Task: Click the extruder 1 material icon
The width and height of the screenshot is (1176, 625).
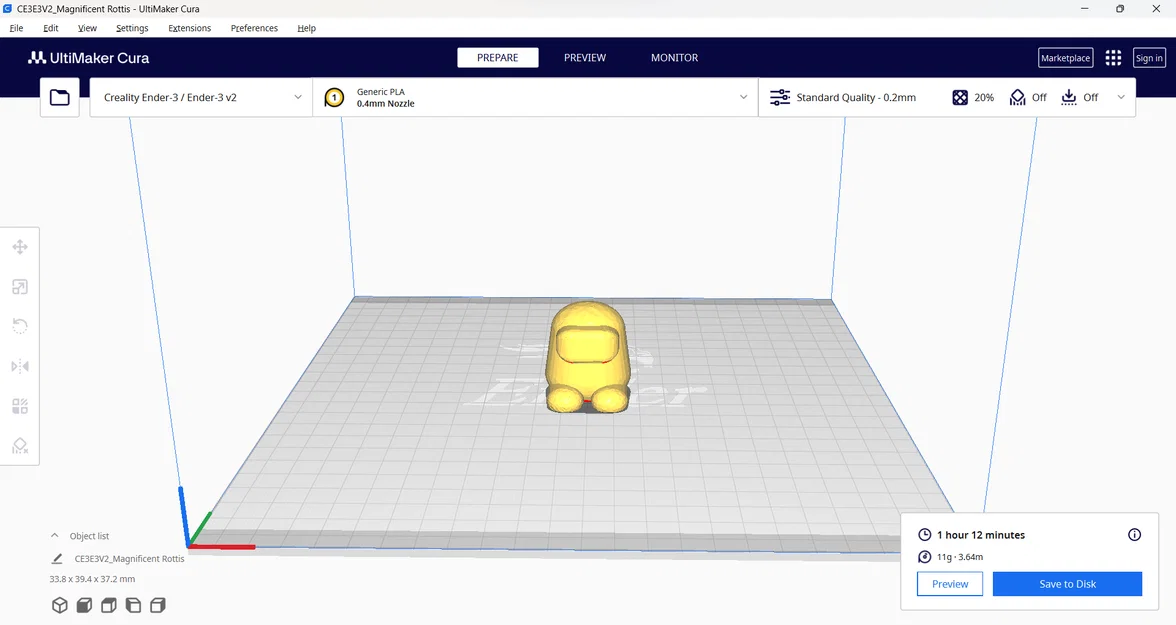Action: point(334,98)
